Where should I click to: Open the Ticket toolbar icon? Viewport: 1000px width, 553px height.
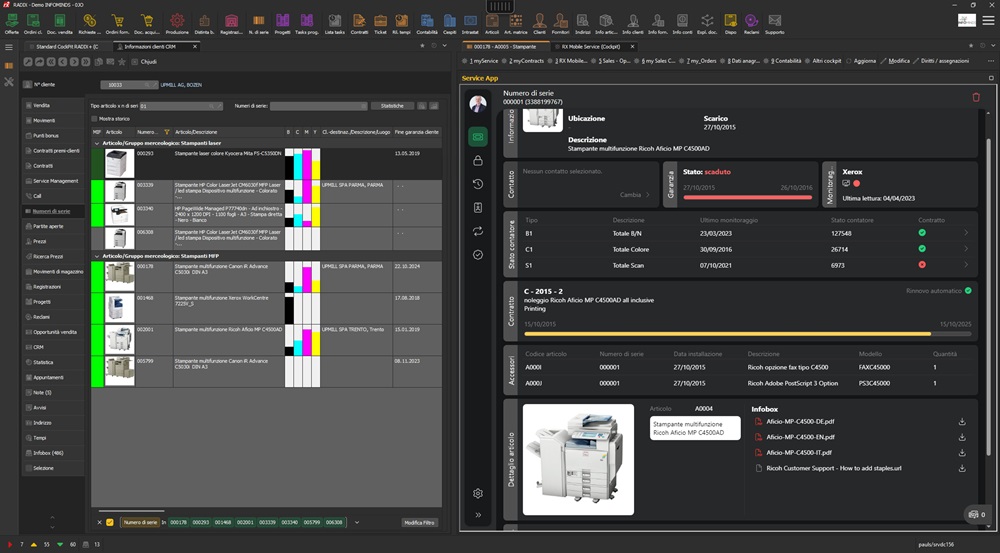(380, 22)
